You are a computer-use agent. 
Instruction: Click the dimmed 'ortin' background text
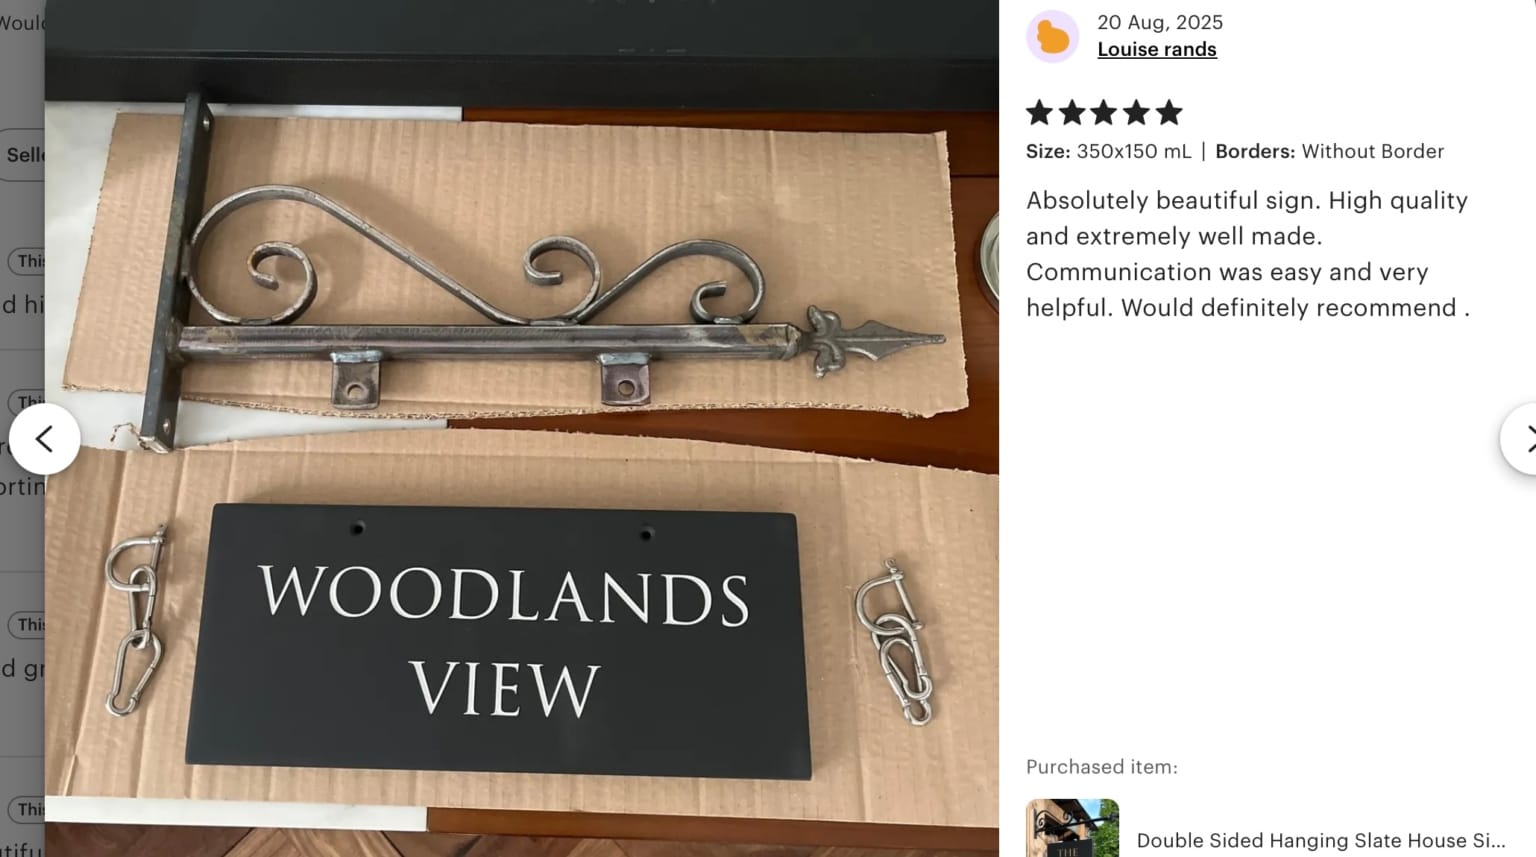pos(22,487)
